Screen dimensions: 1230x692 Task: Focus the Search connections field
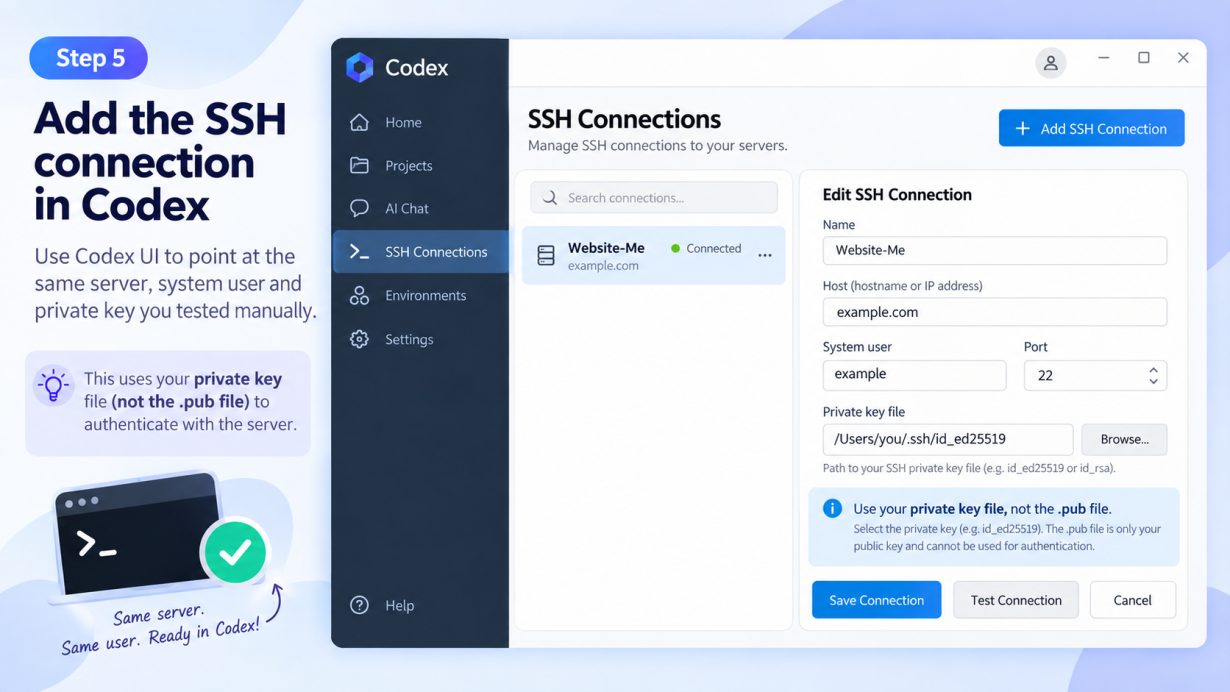tap(653, 198)
